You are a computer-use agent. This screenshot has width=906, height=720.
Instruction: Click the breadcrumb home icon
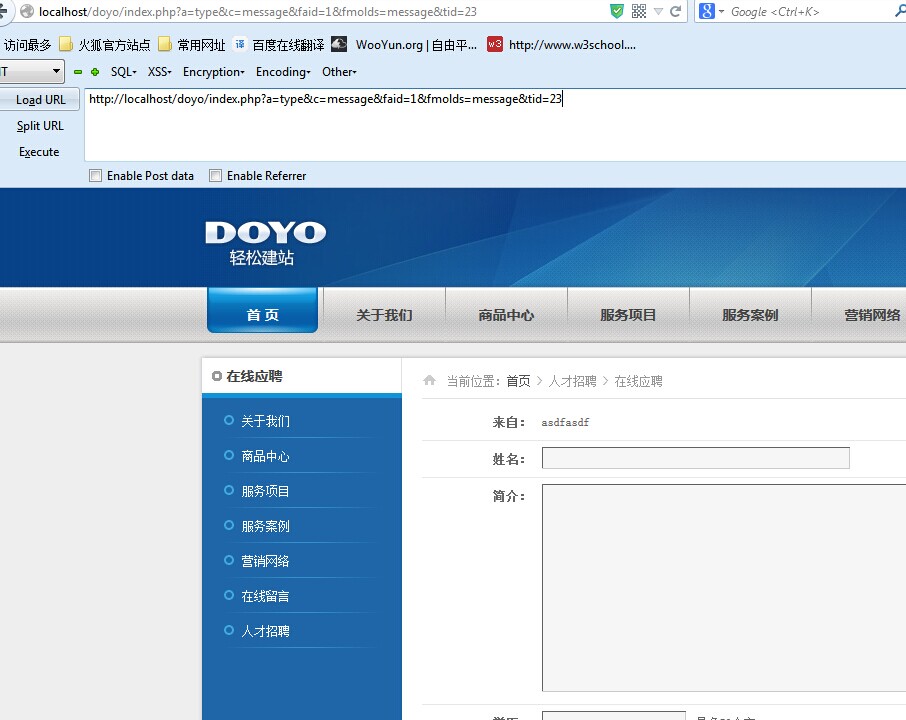[x=429, y=380]
